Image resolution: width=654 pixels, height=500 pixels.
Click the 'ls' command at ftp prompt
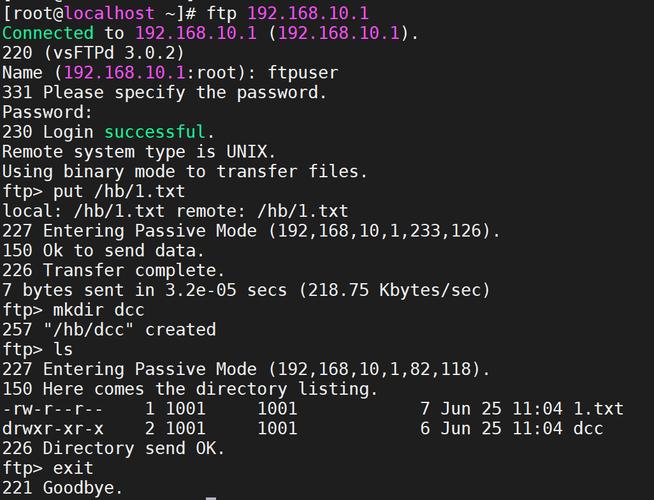[63, 349]
